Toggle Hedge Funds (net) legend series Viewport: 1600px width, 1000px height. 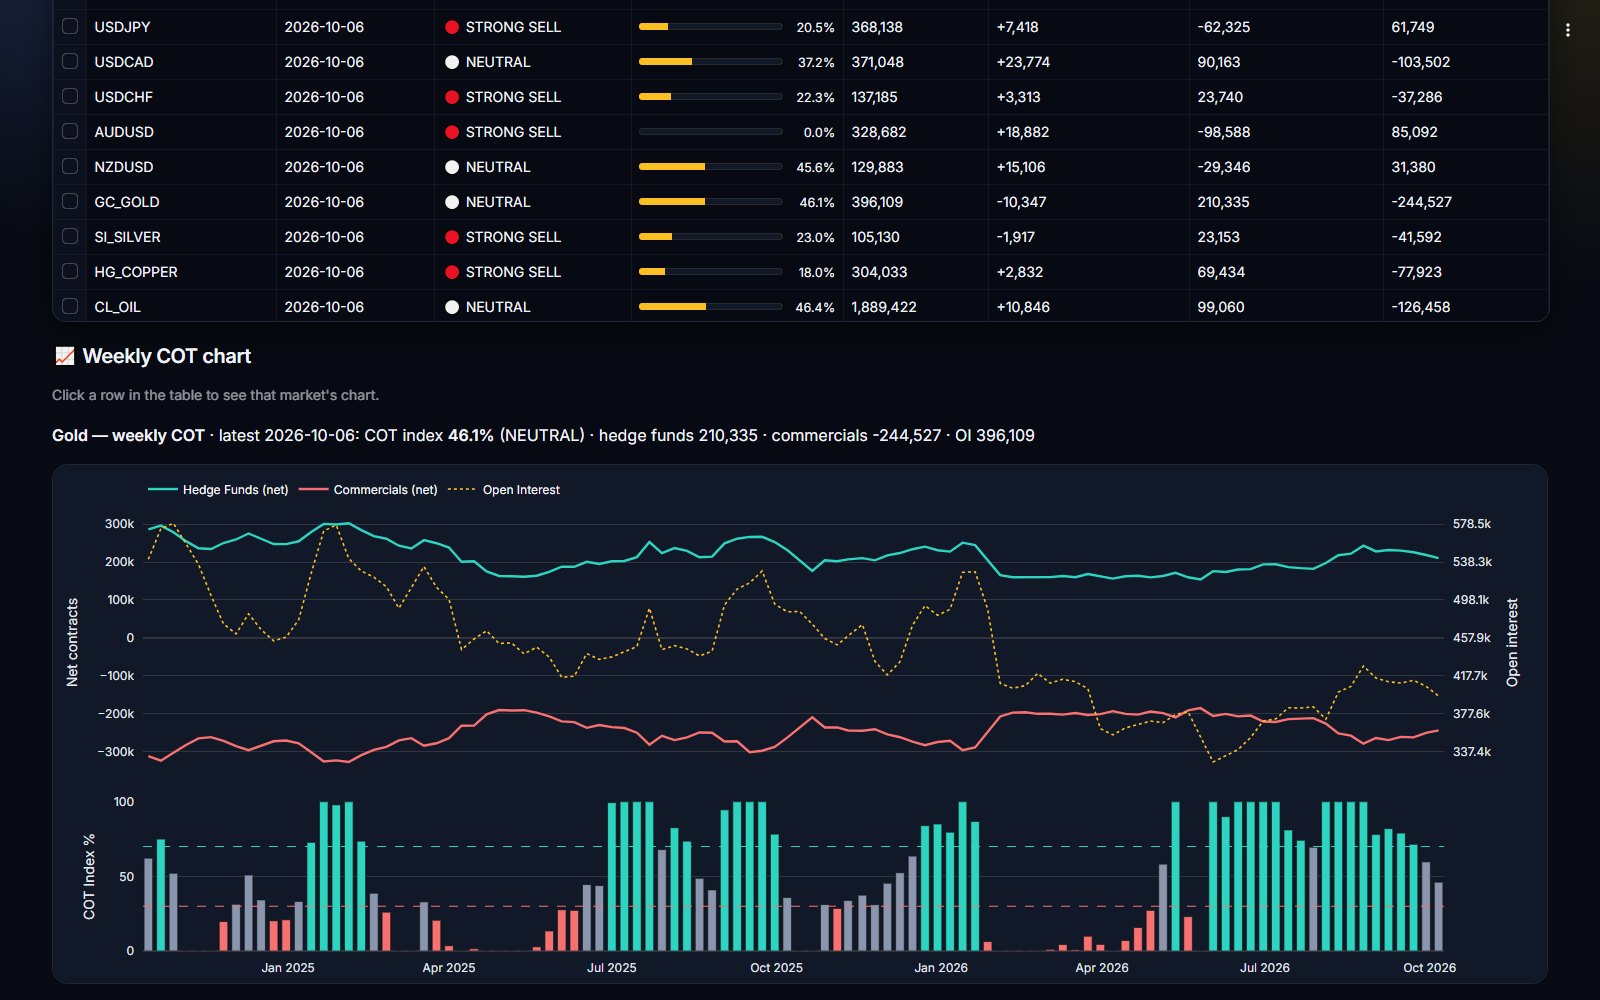pos(218,490)
